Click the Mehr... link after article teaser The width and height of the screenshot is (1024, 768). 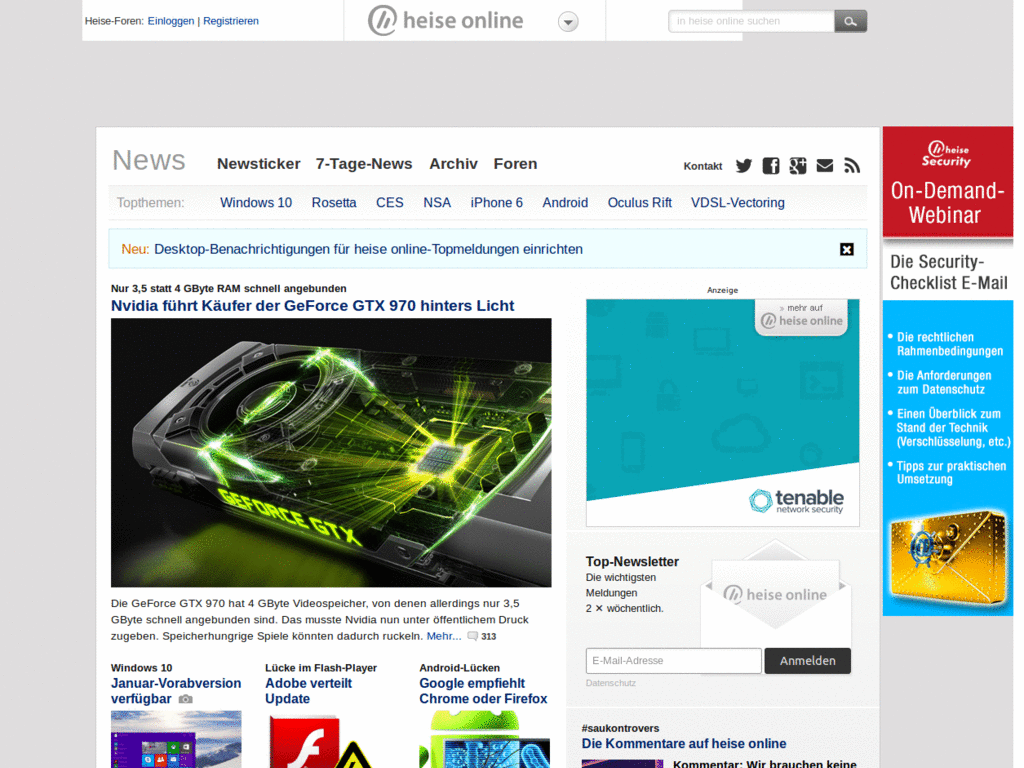(443, 636)
